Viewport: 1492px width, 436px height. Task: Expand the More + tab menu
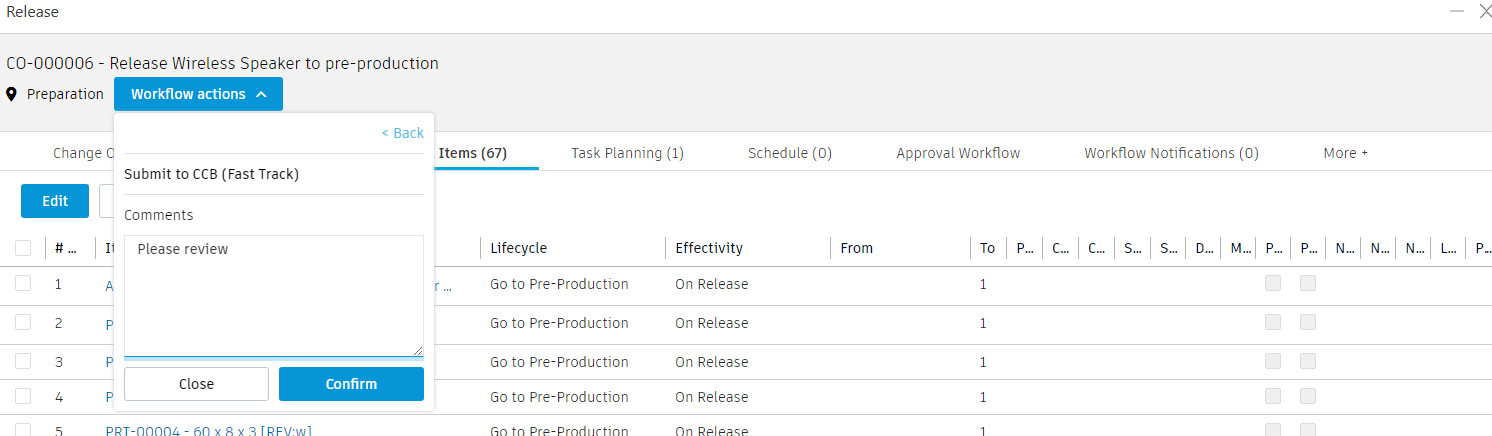click(x=1345, y=153)
